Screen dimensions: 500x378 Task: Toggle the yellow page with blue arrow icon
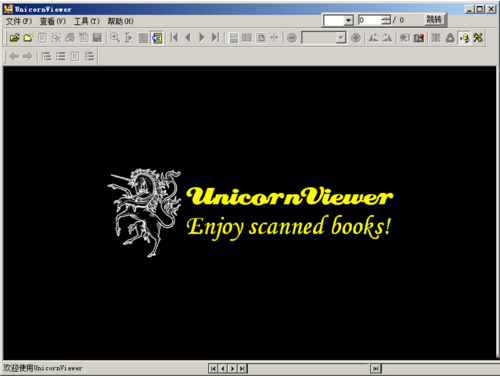pos(157,38)
